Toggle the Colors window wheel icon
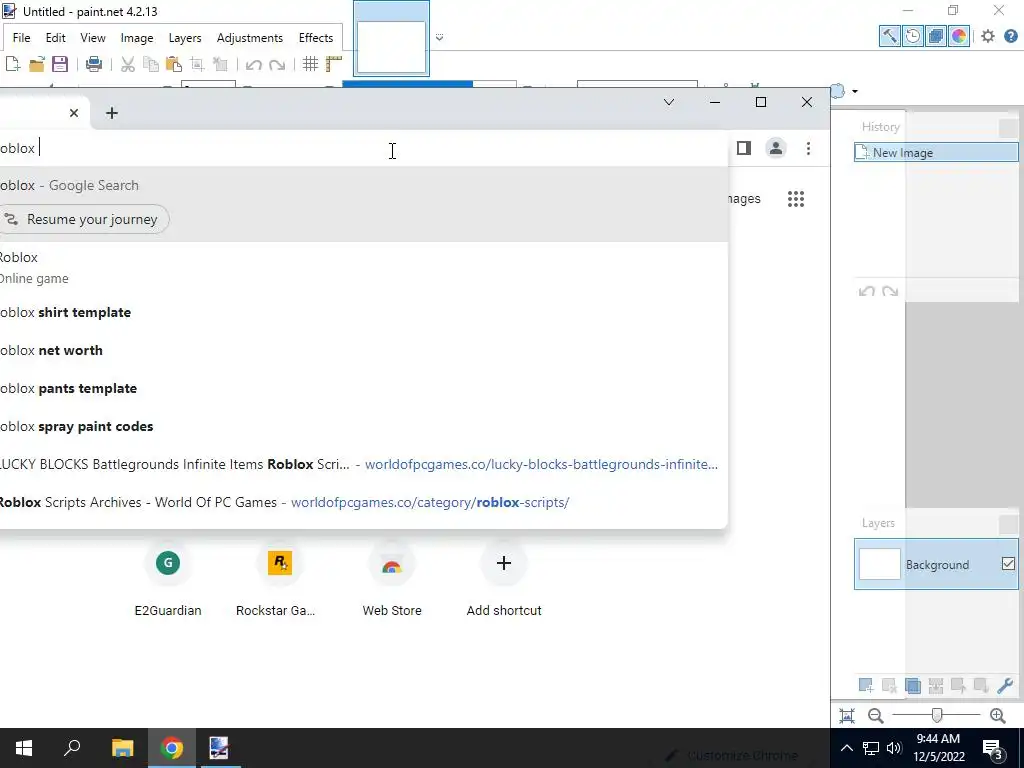1024x768 pixels. (x=959, y=36)
